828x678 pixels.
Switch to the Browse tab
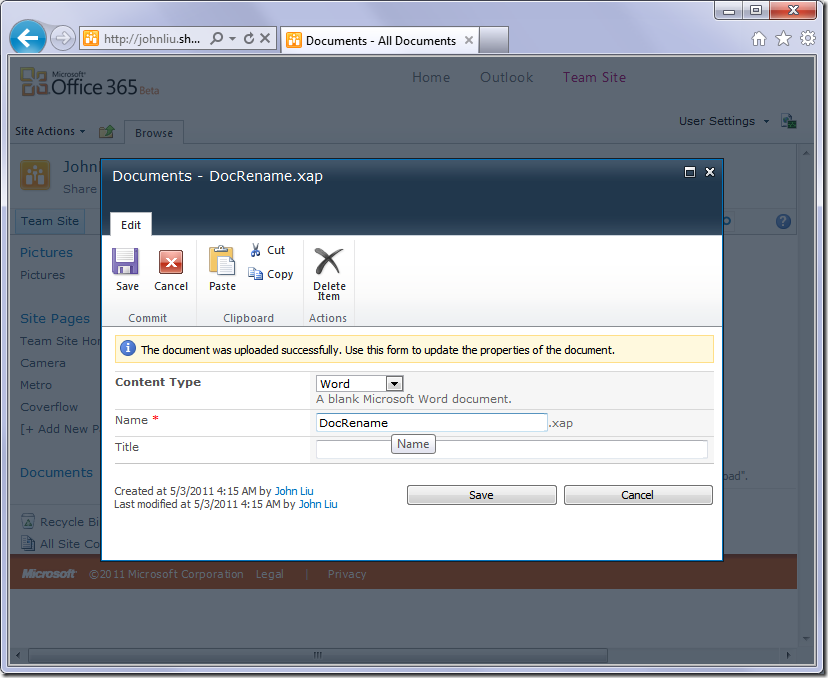coord(154,133)
